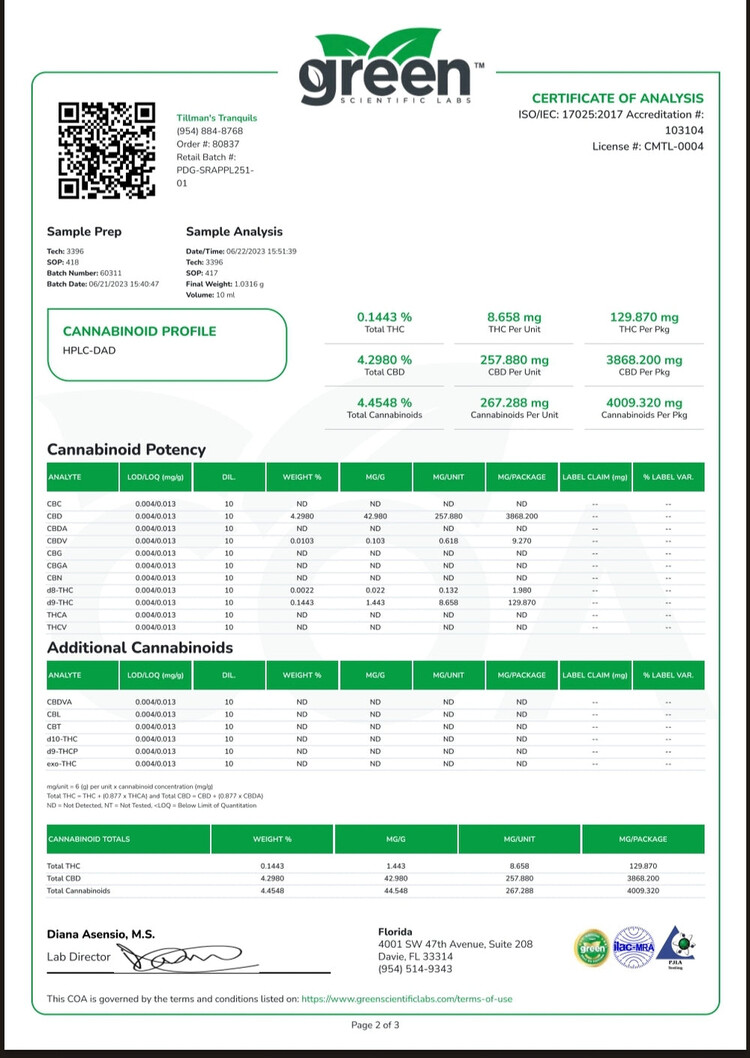Click the CBD Per Pkg 3868.200 mg value
750x1058 pixels.
643,360
